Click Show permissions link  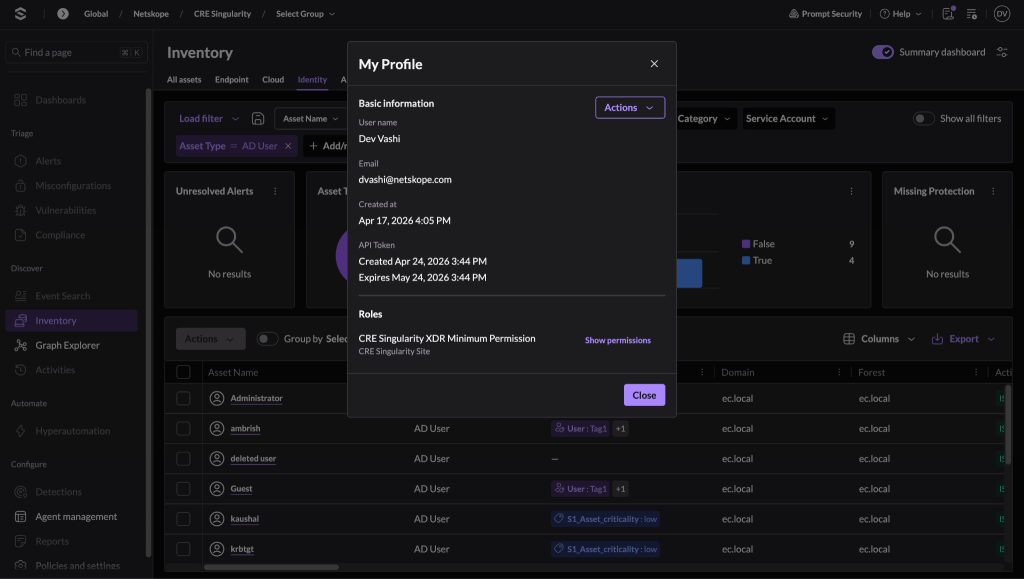[618, 340]
